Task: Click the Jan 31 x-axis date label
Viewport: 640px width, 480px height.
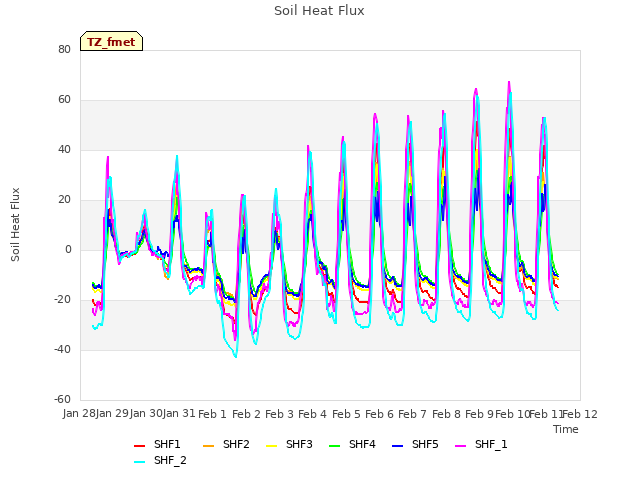Action: pyautogui.click(x=179, y=414)
